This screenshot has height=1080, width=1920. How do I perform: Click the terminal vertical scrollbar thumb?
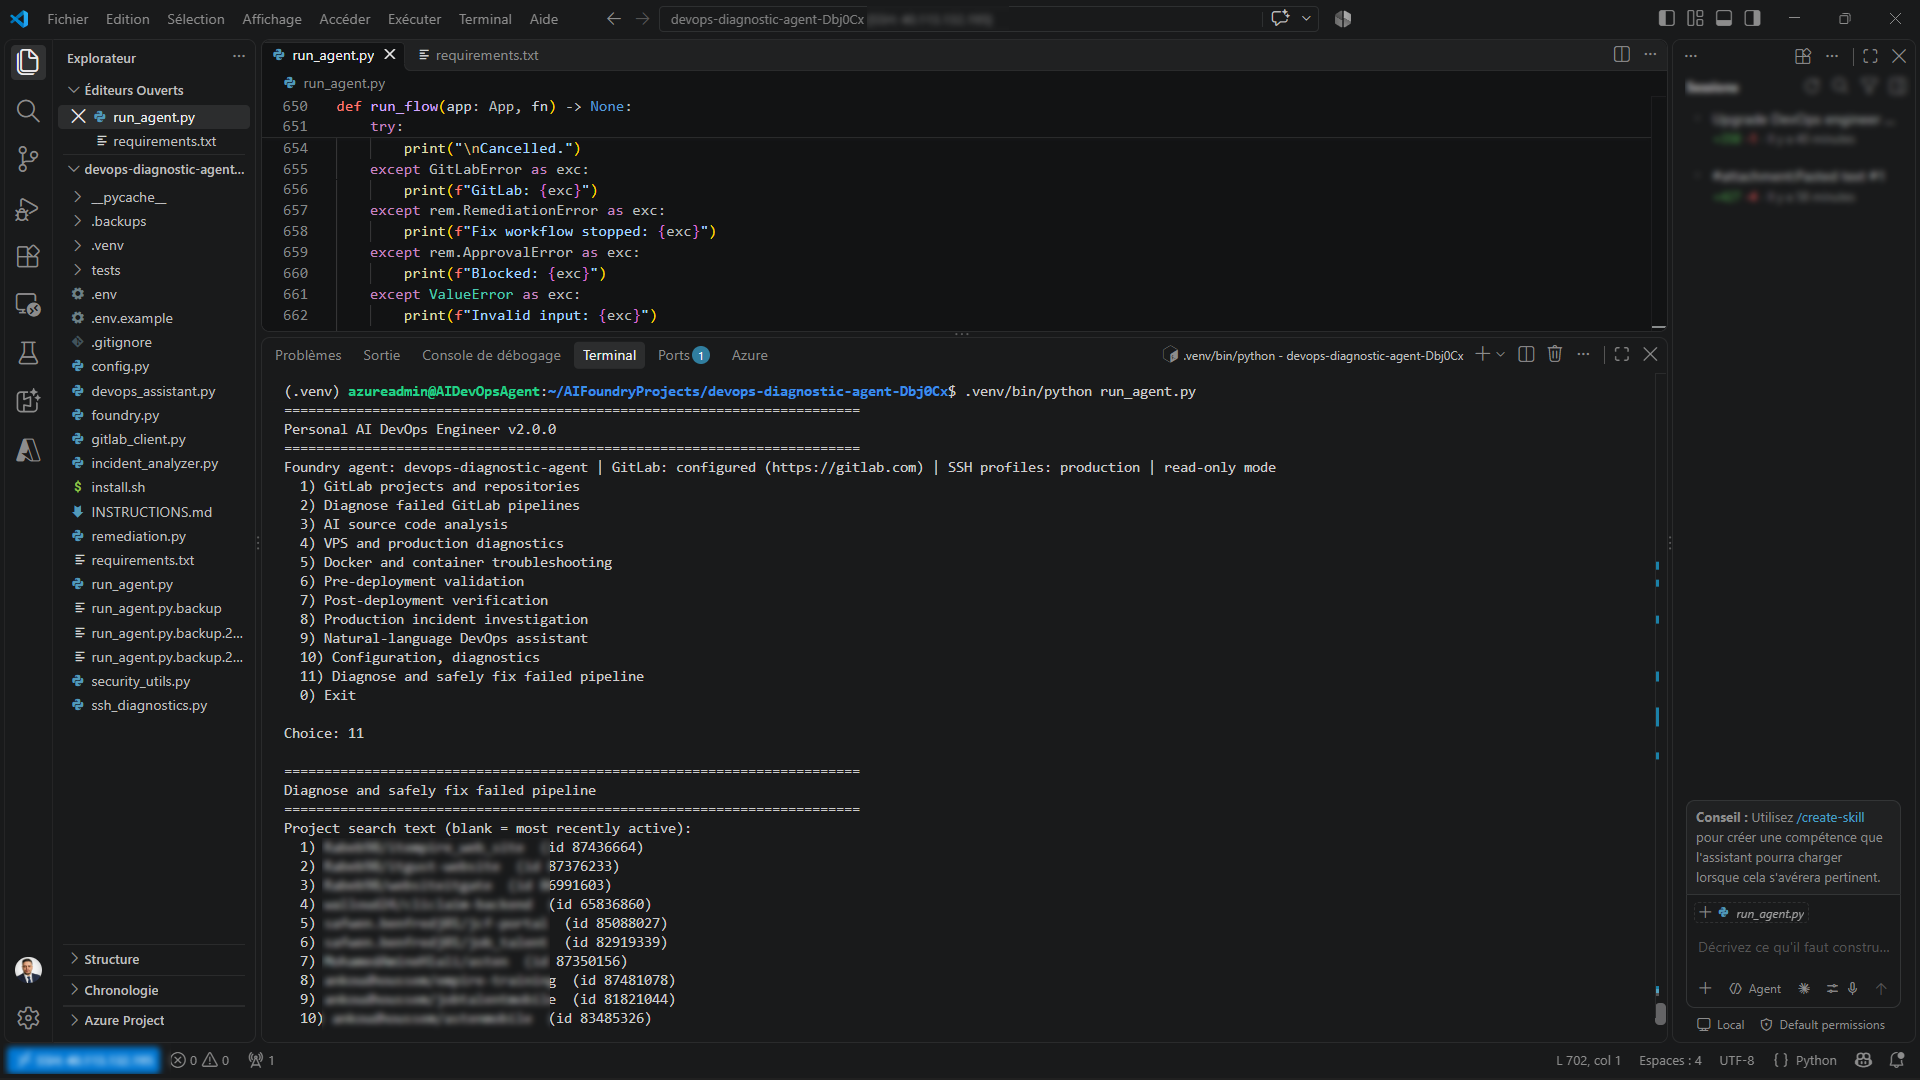click(x=1660, y=1013)
